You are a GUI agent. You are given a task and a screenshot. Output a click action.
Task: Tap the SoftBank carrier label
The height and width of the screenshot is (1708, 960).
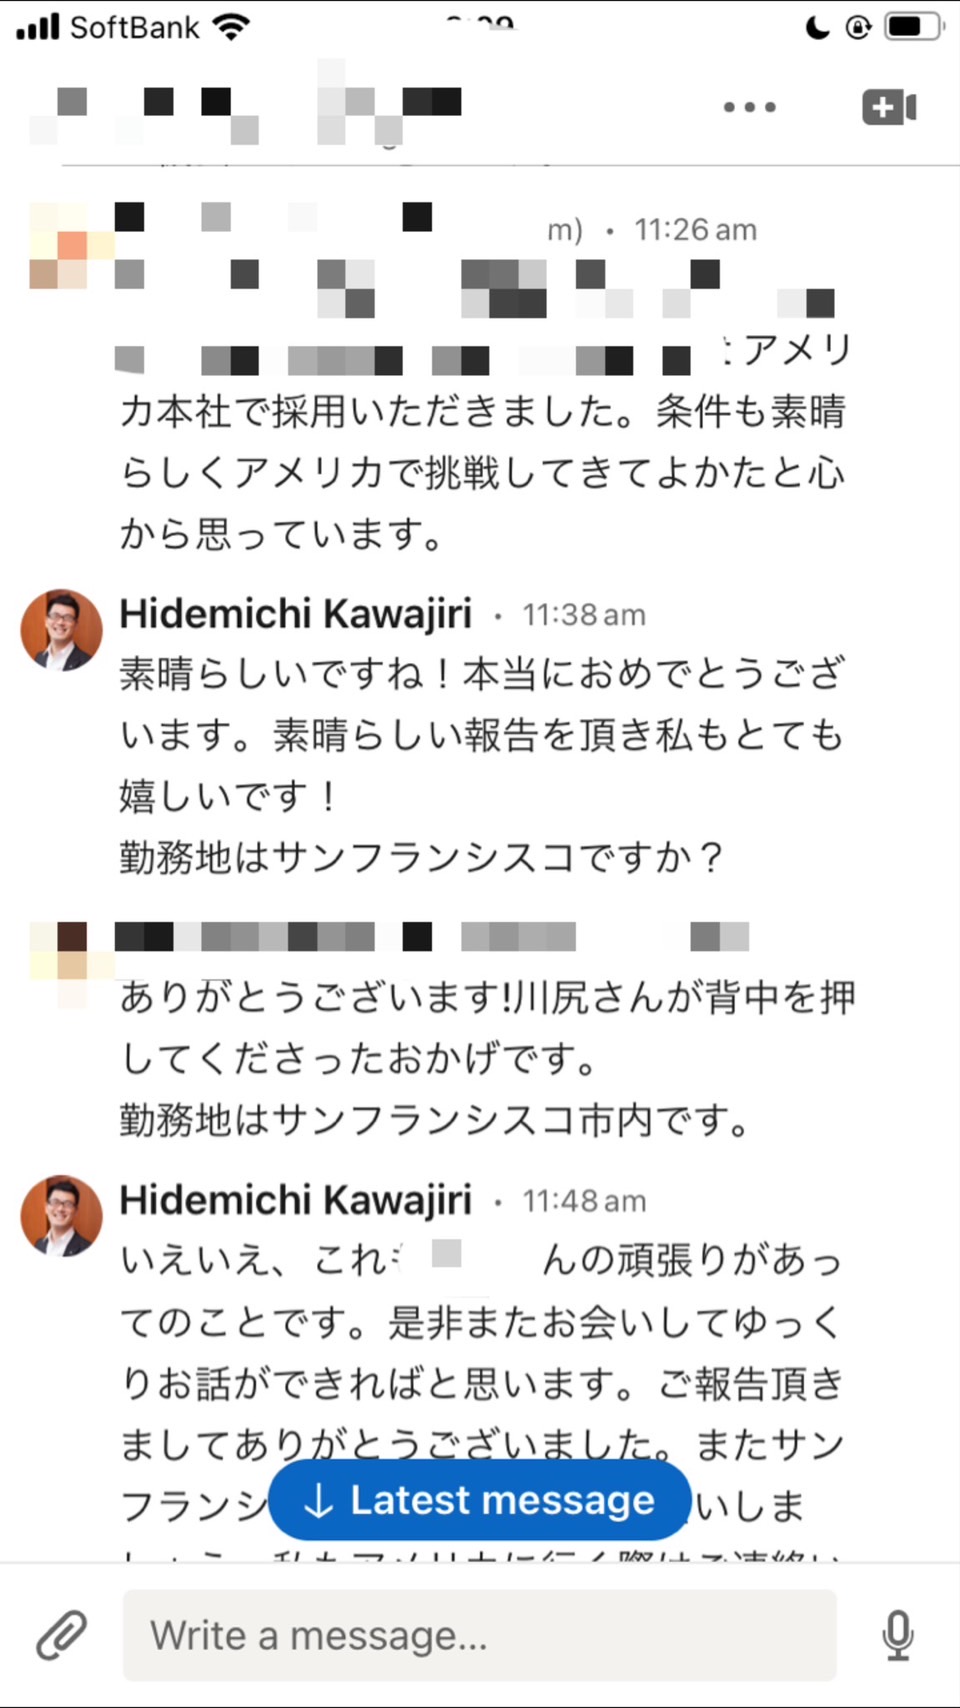click(x=134, y=27)
